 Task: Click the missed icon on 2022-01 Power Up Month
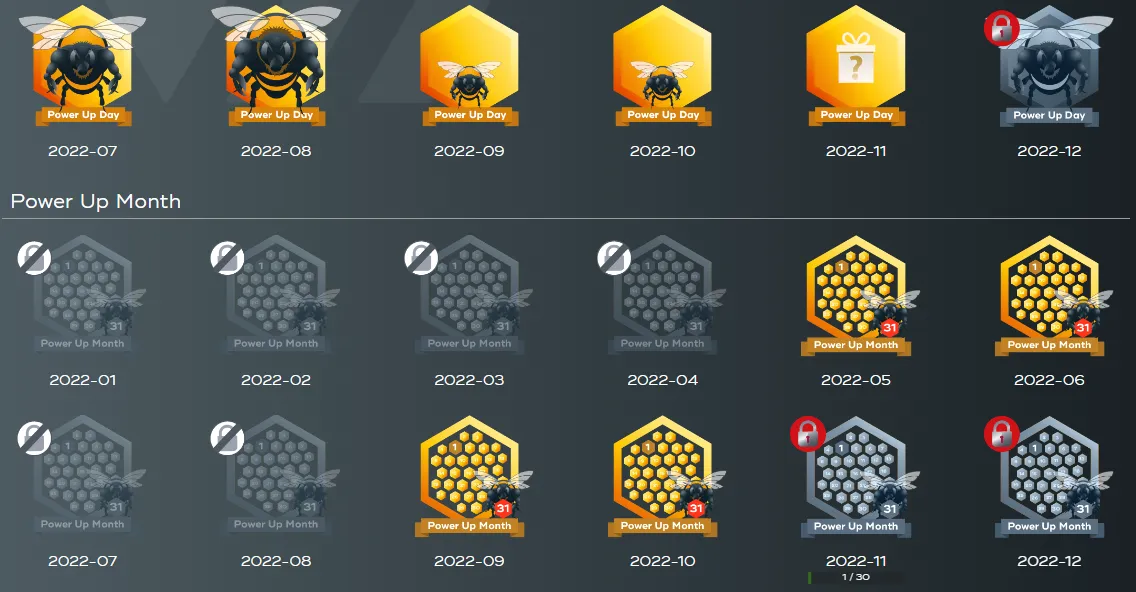34,258
